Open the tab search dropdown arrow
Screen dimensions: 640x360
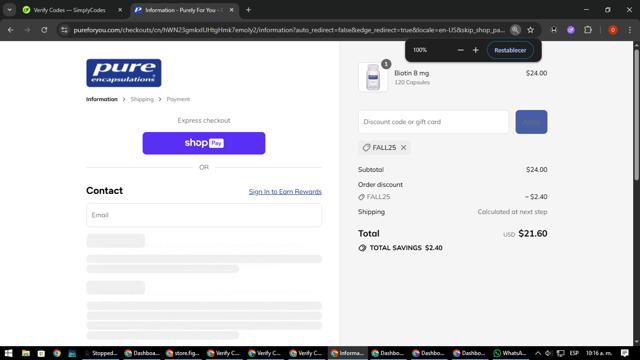(x=9, y=10)
